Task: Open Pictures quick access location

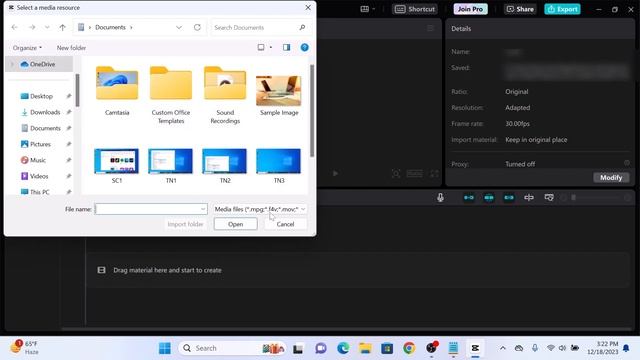Action: [40, 144]
